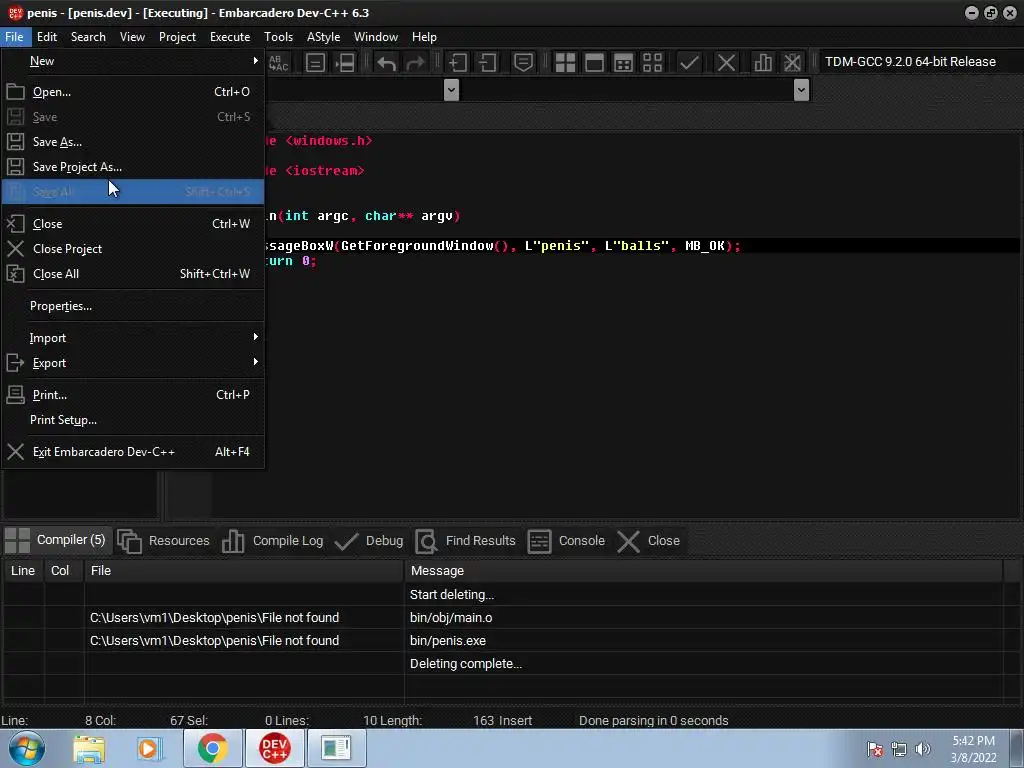
Task: Click Exit Embarcadero Dev-C++
Action: [133, 452]
